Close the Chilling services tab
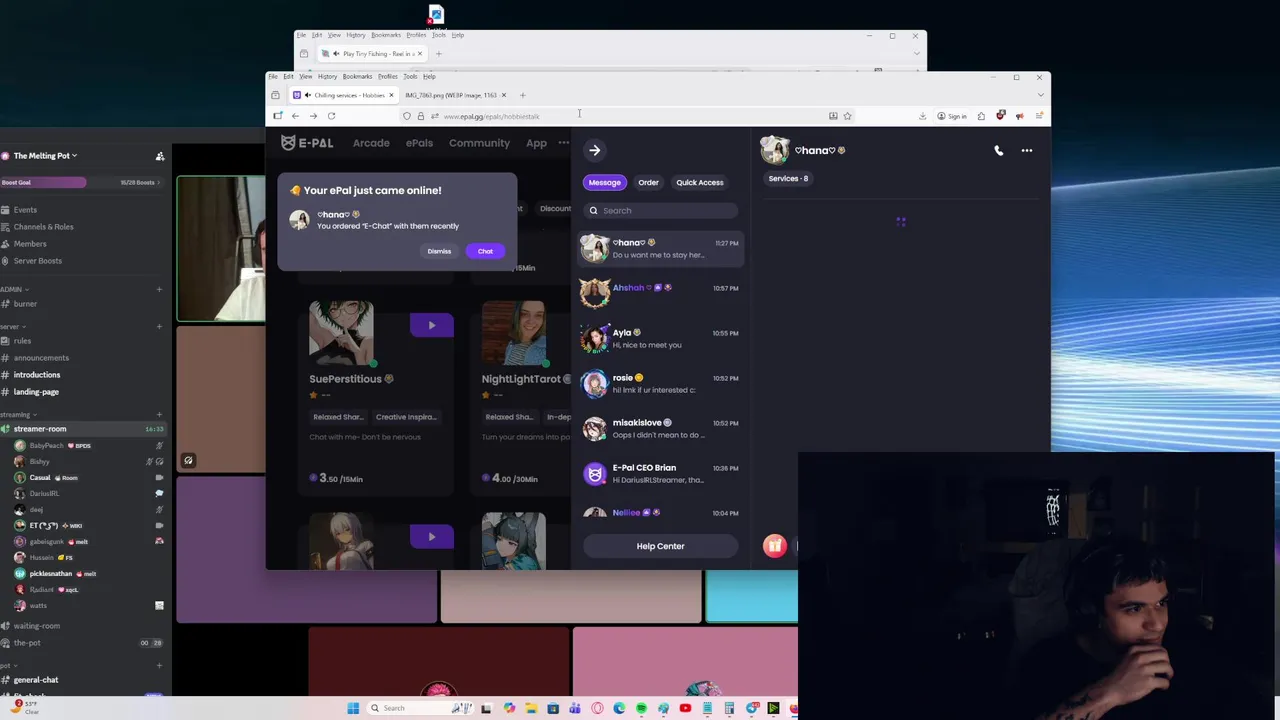 pos(391,95)
